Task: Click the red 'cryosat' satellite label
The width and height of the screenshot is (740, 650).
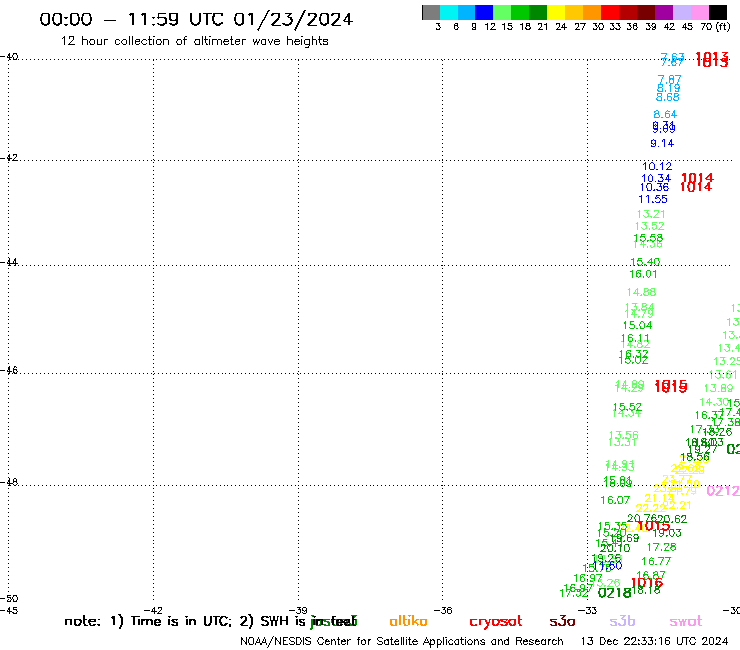Action: (496, 622)
